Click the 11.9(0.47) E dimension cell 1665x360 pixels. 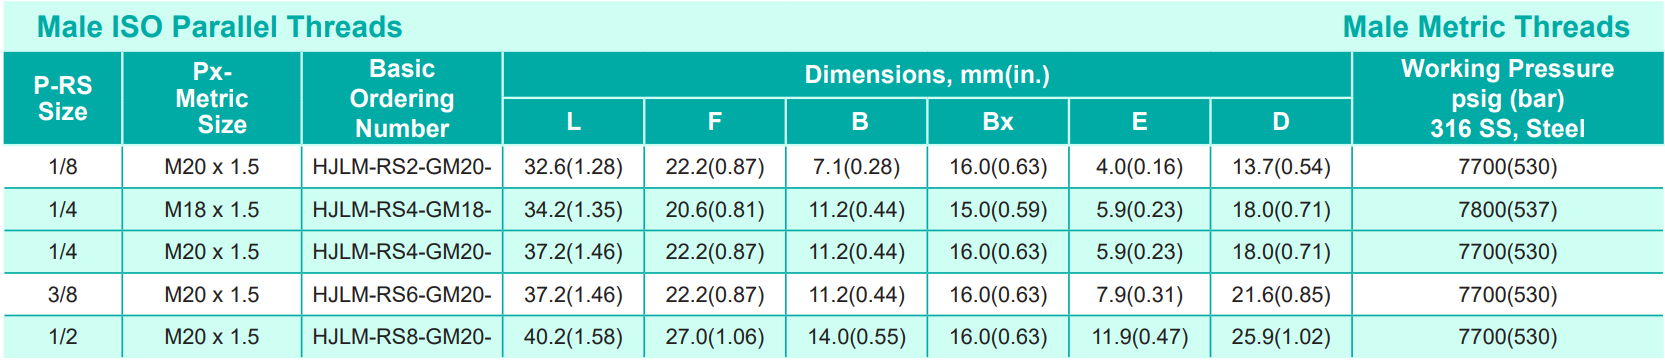[1140, 337]
